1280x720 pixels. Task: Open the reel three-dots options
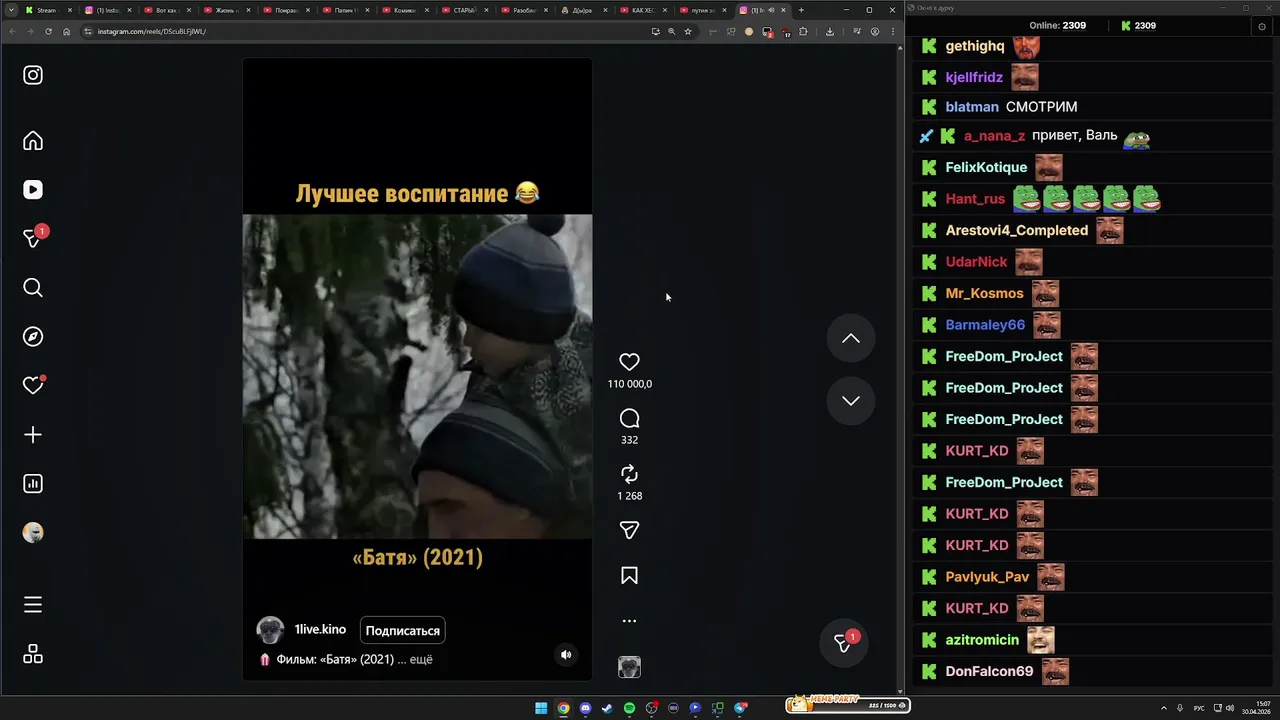pyautogui.click(x=629, y=621)
